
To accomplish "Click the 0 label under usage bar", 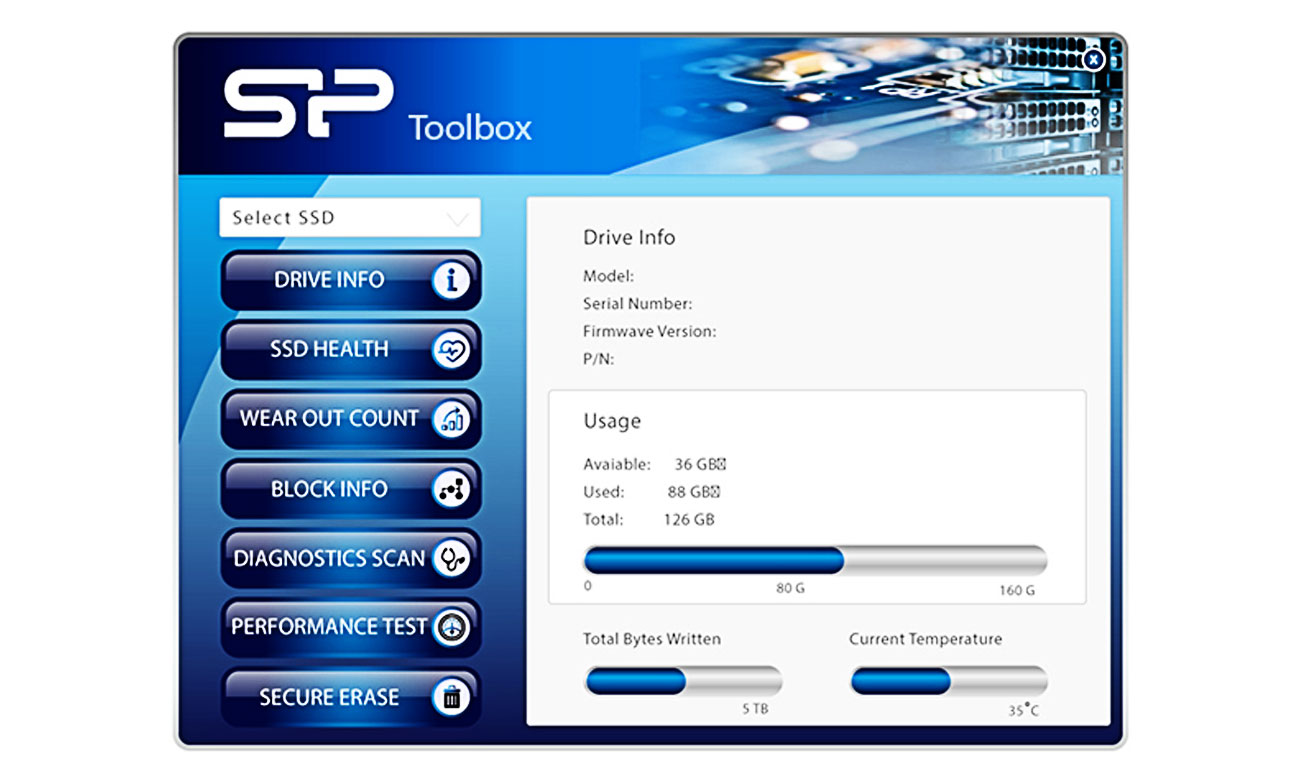I will click(587, 586).
